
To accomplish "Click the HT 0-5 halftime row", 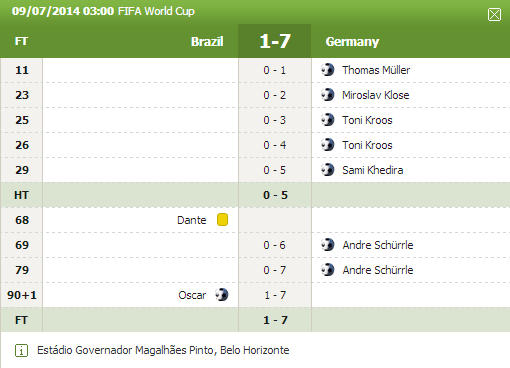I will coord(255,195).
